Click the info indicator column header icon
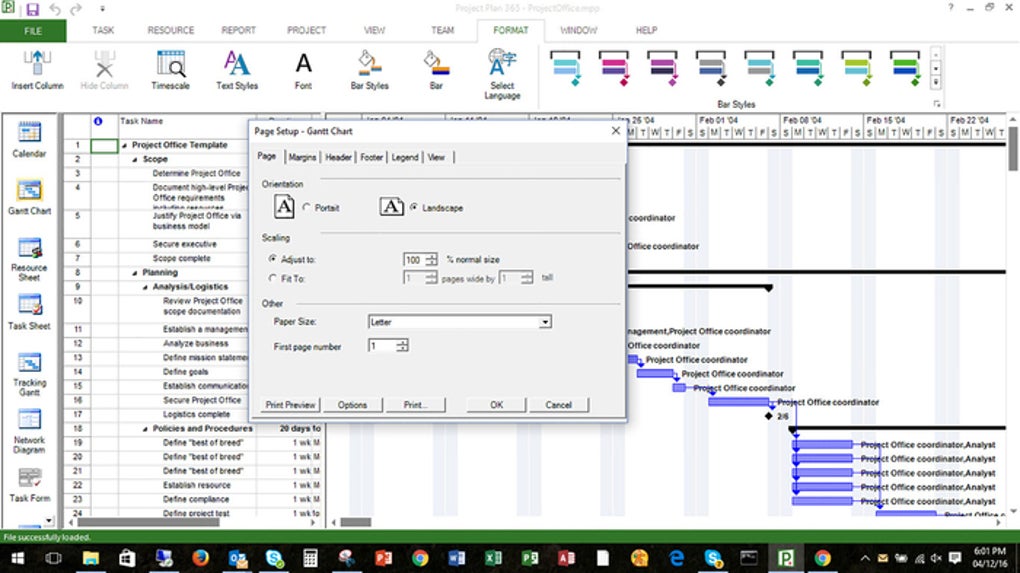 (x=98, y=121)
